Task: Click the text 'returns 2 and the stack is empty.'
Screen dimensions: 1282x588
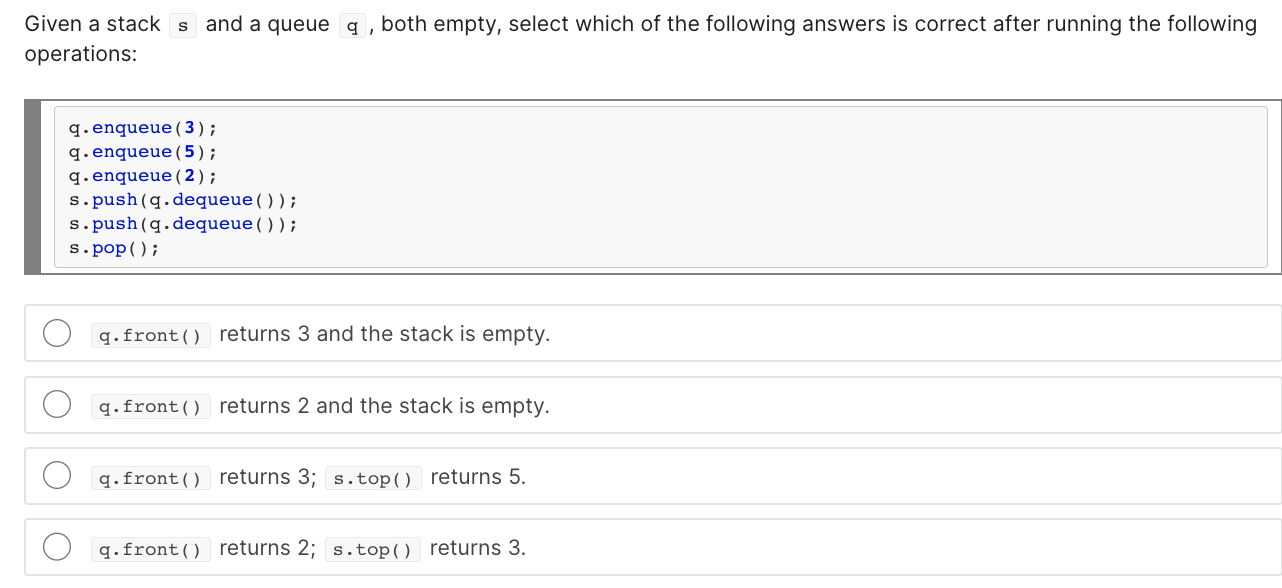Action: (385, 405)
